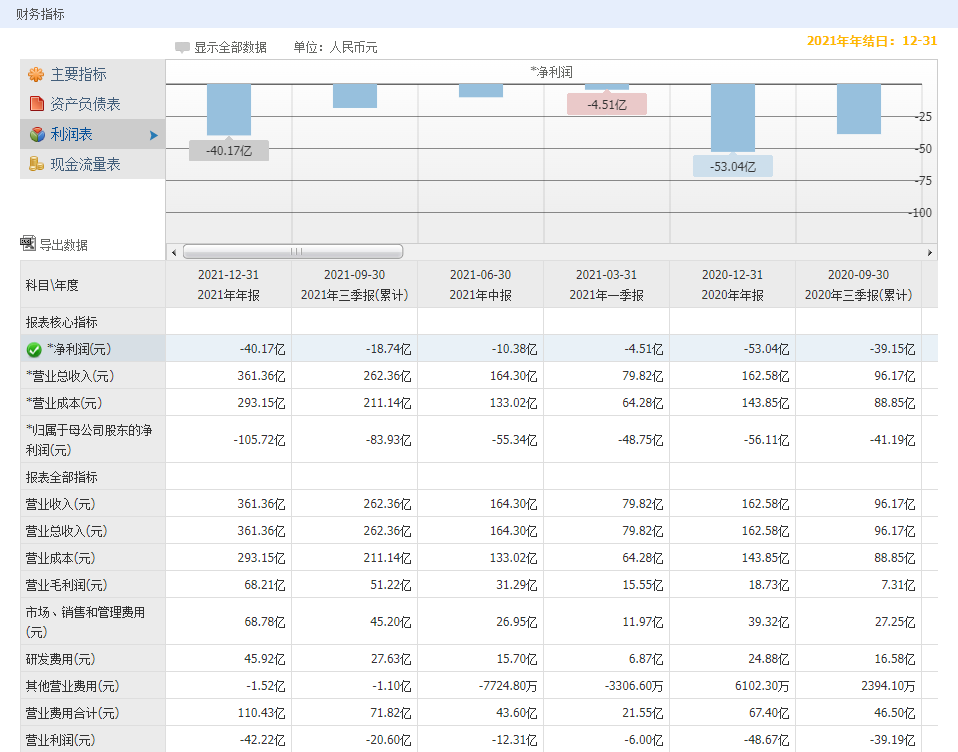This screenshot has width=958, height=752.
Task: Click the chart's right scroll arrow
Action: (930, 252)
